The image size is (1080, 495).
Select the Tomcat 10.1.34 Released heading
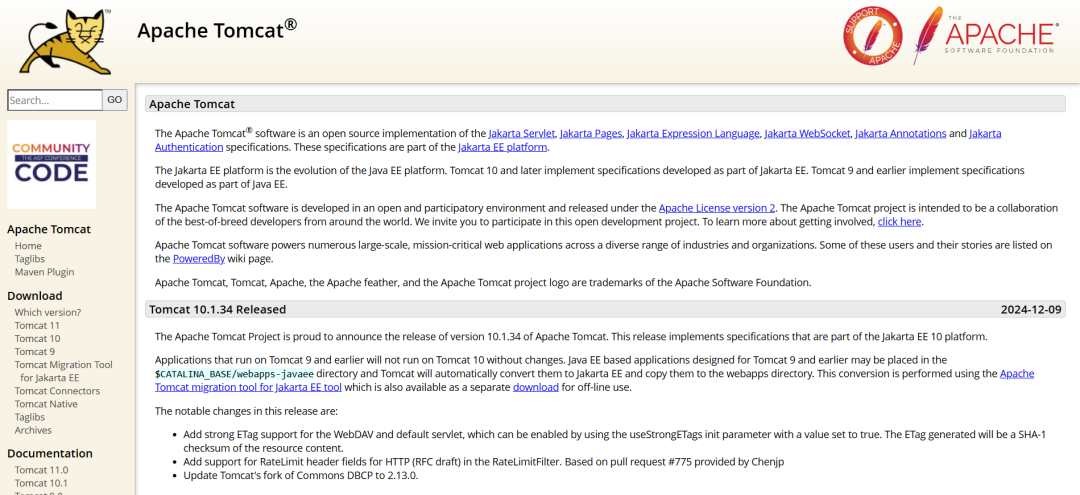click(x=218, y=309)
